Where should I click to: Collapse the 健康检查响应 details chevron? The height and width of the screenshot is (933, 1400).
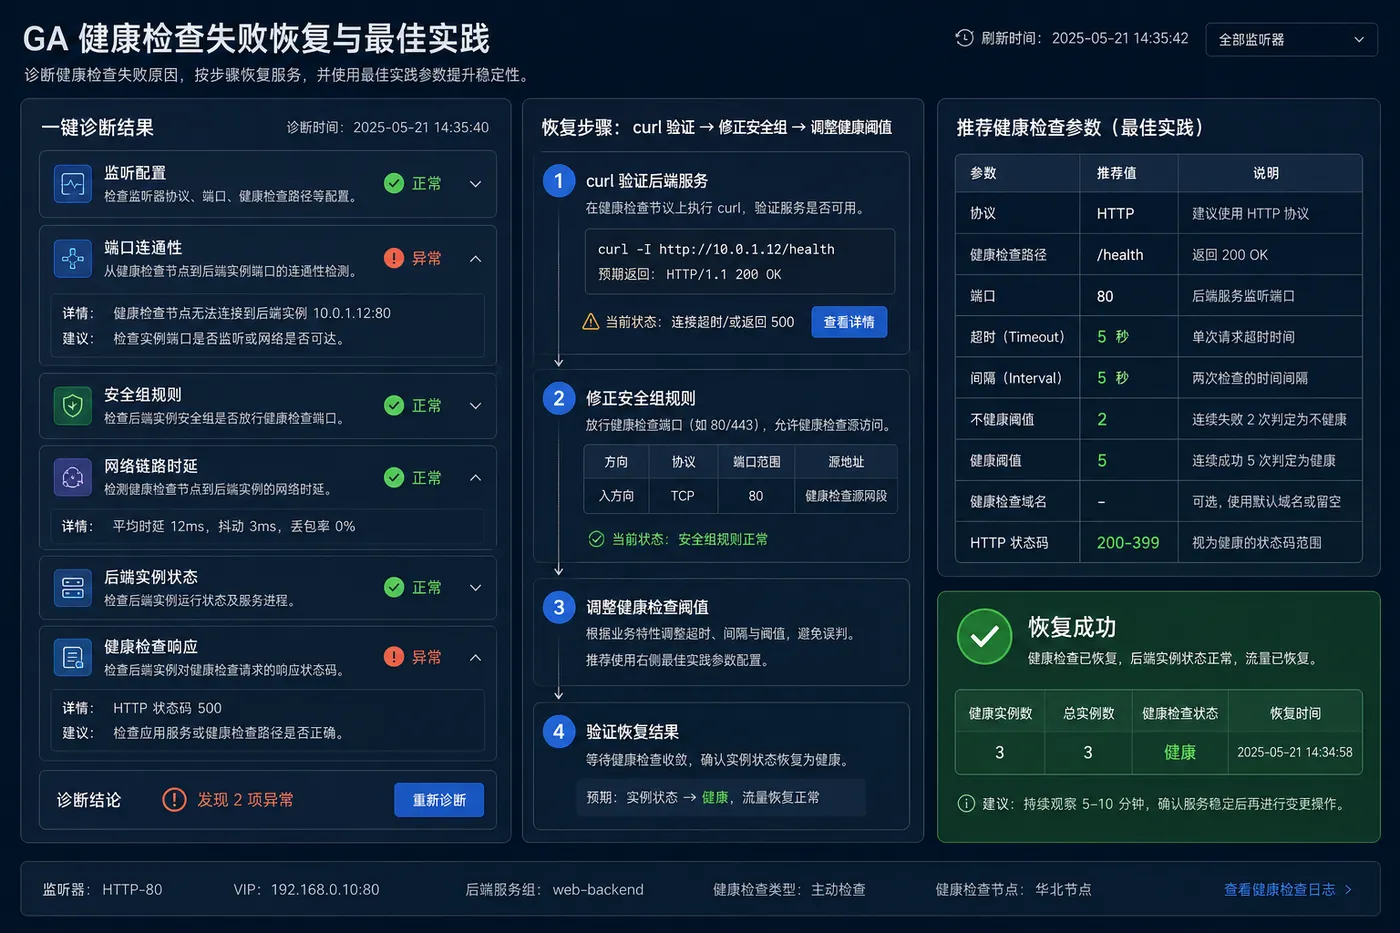click(x=476, y=657)
